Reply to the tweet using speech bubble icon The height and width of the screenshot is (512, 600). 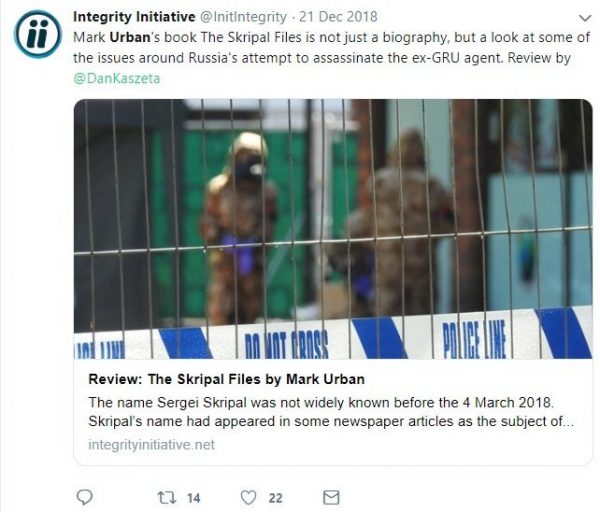pos(84,497)
